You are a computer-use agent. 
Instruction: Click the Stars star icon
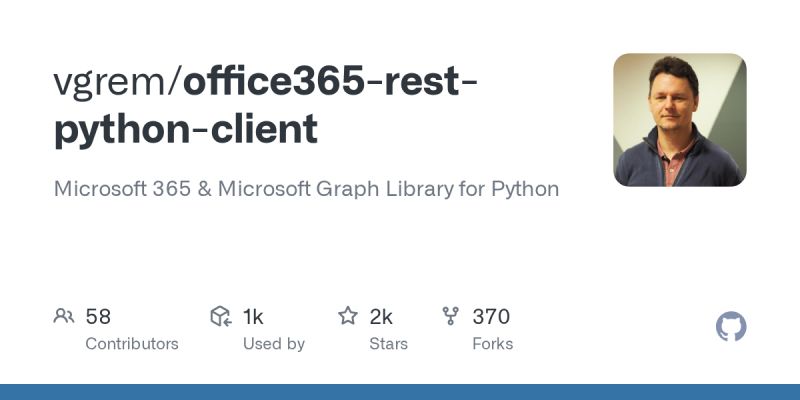(348, 317)
